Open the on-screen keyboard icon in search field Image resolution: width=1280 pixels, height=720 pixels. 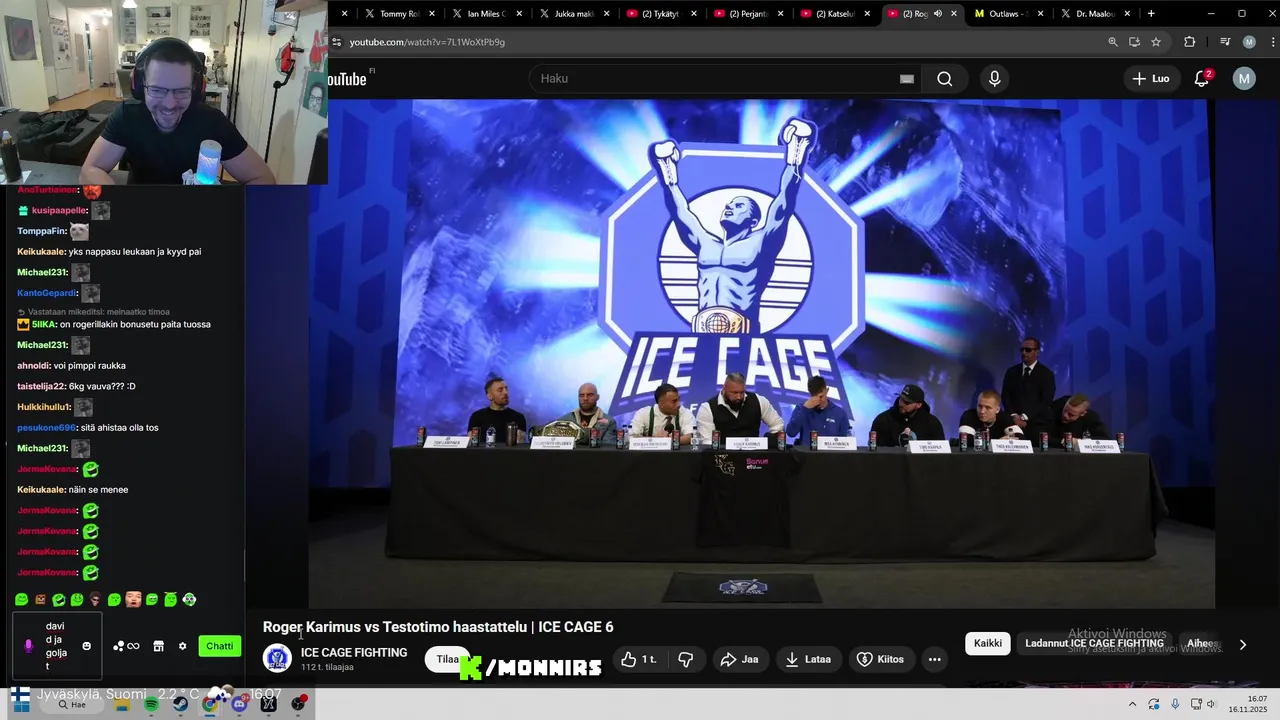907,79
